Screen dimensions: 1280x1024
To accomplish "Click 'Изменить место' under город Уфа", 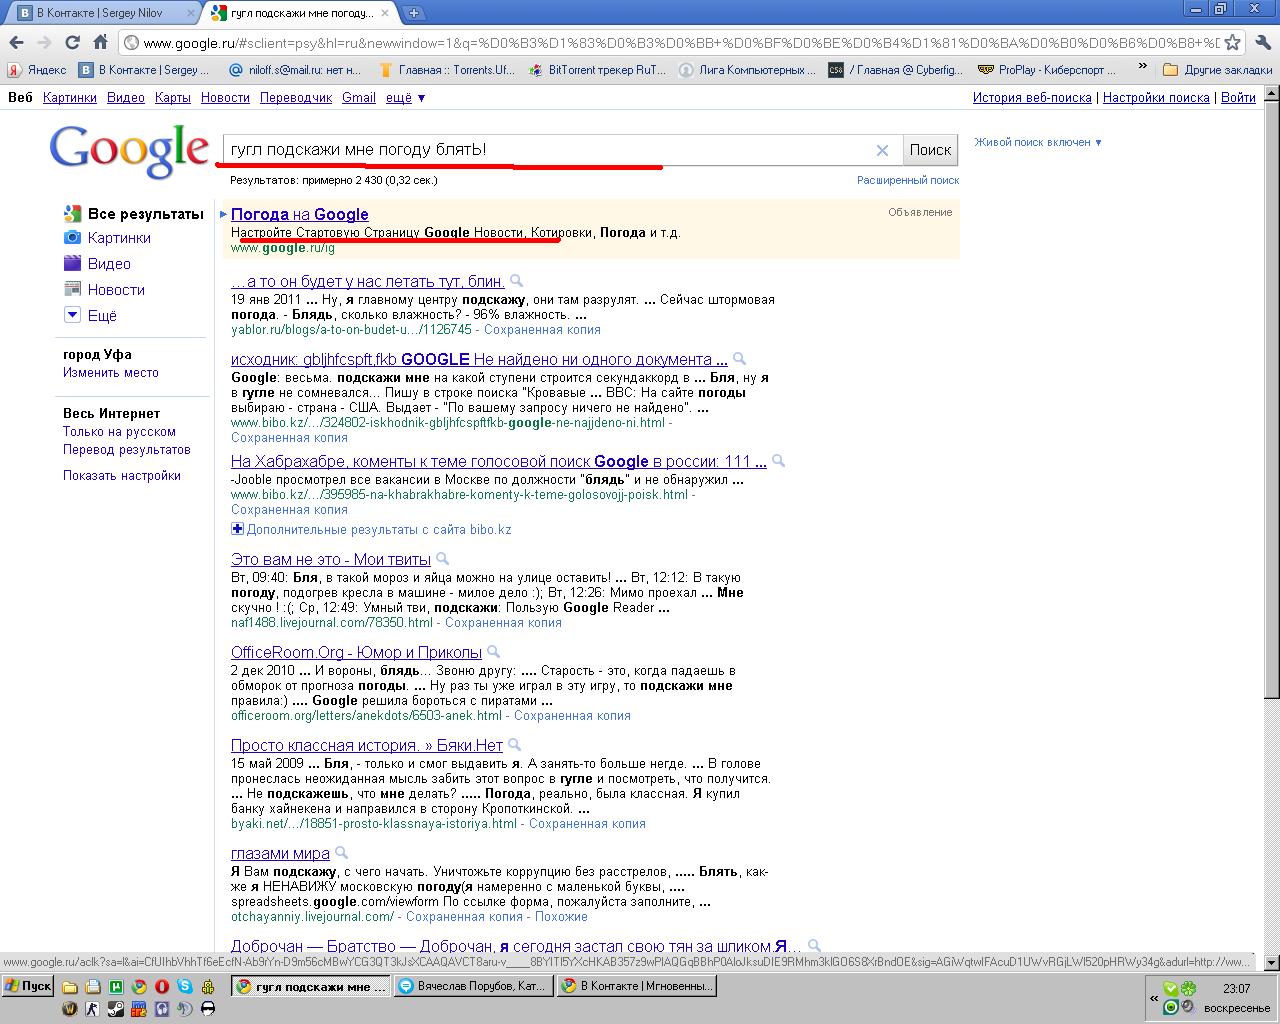I will pyautogui.click(x=111, y=372).
